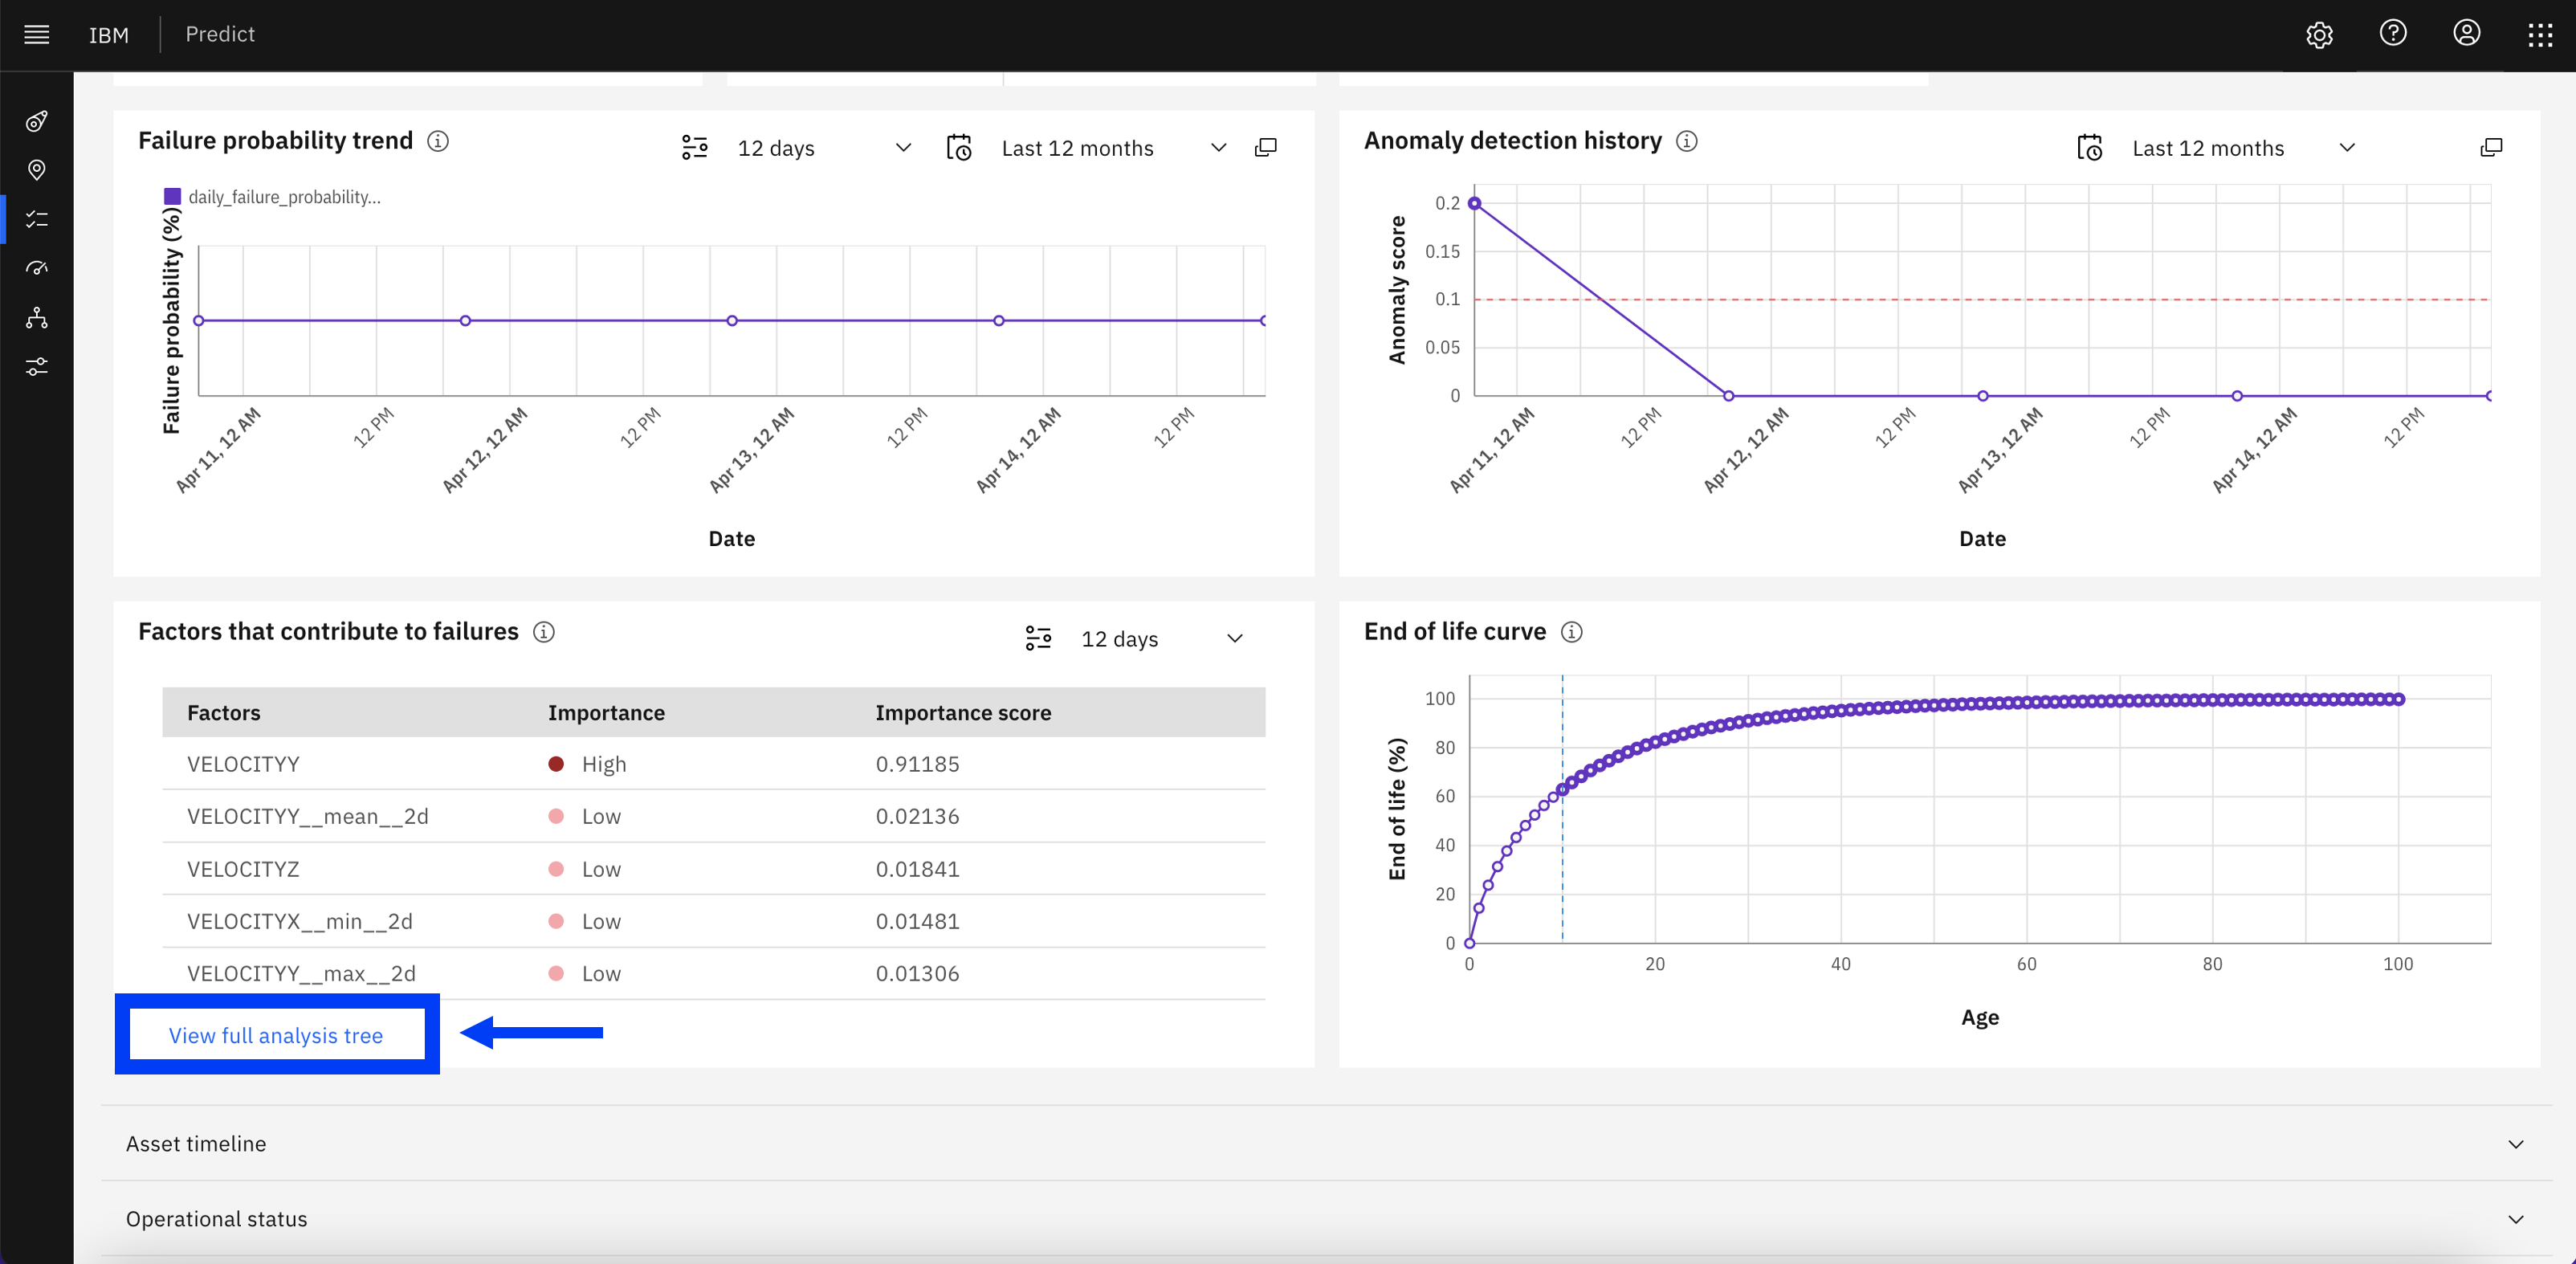Select the target icon in sidebar
2576x1264 pixels.
37,121
